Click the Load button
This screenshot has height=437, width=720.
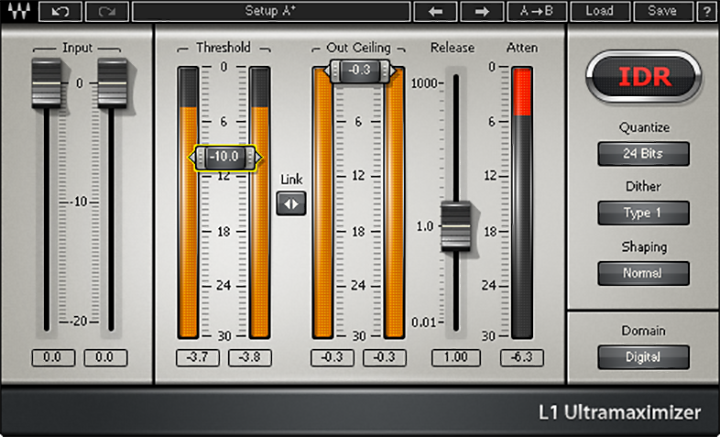(x=599, y=11)
